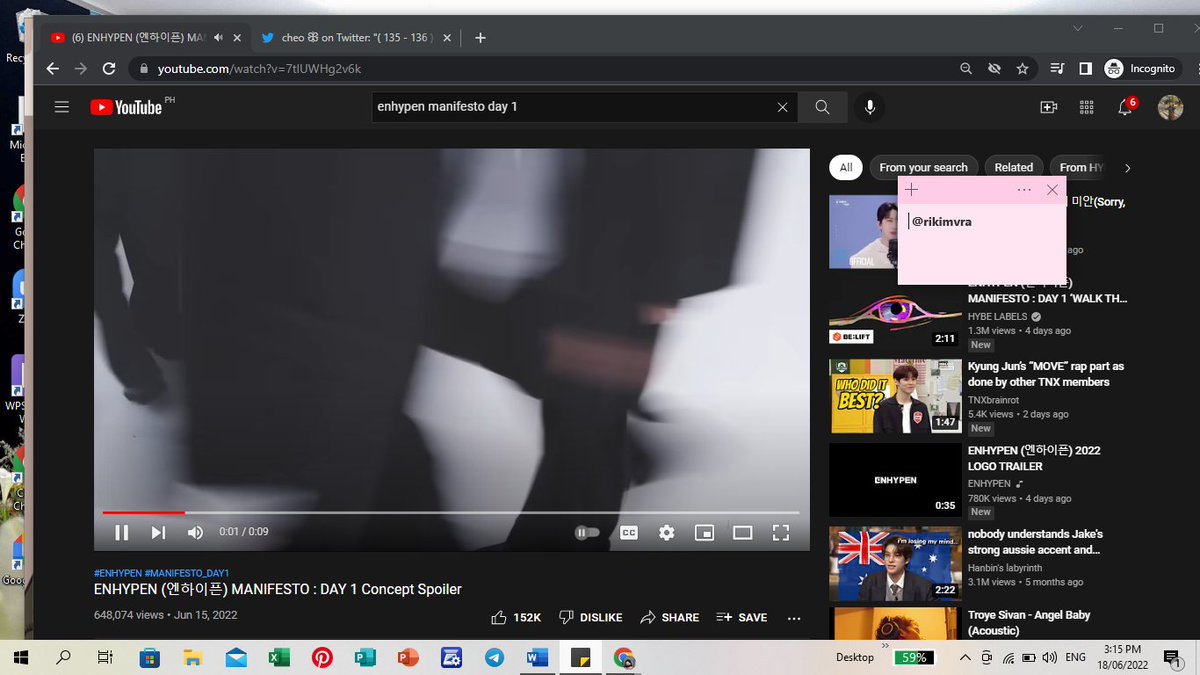This screenshot has width=1200, height=675.
Task: Open the Troye Sivan Angel Baby video
Action: coord(1029,623)
